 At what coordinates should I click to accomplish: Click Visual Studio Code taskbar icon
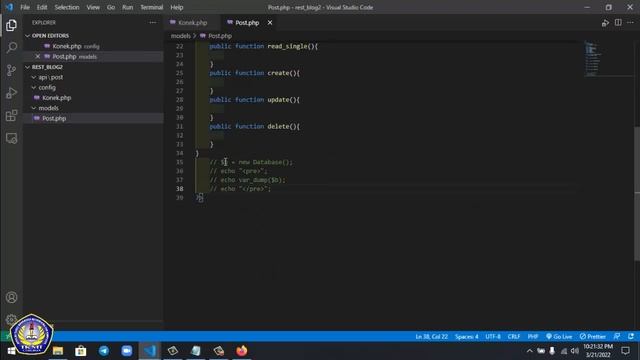click(x=150, y=351)
